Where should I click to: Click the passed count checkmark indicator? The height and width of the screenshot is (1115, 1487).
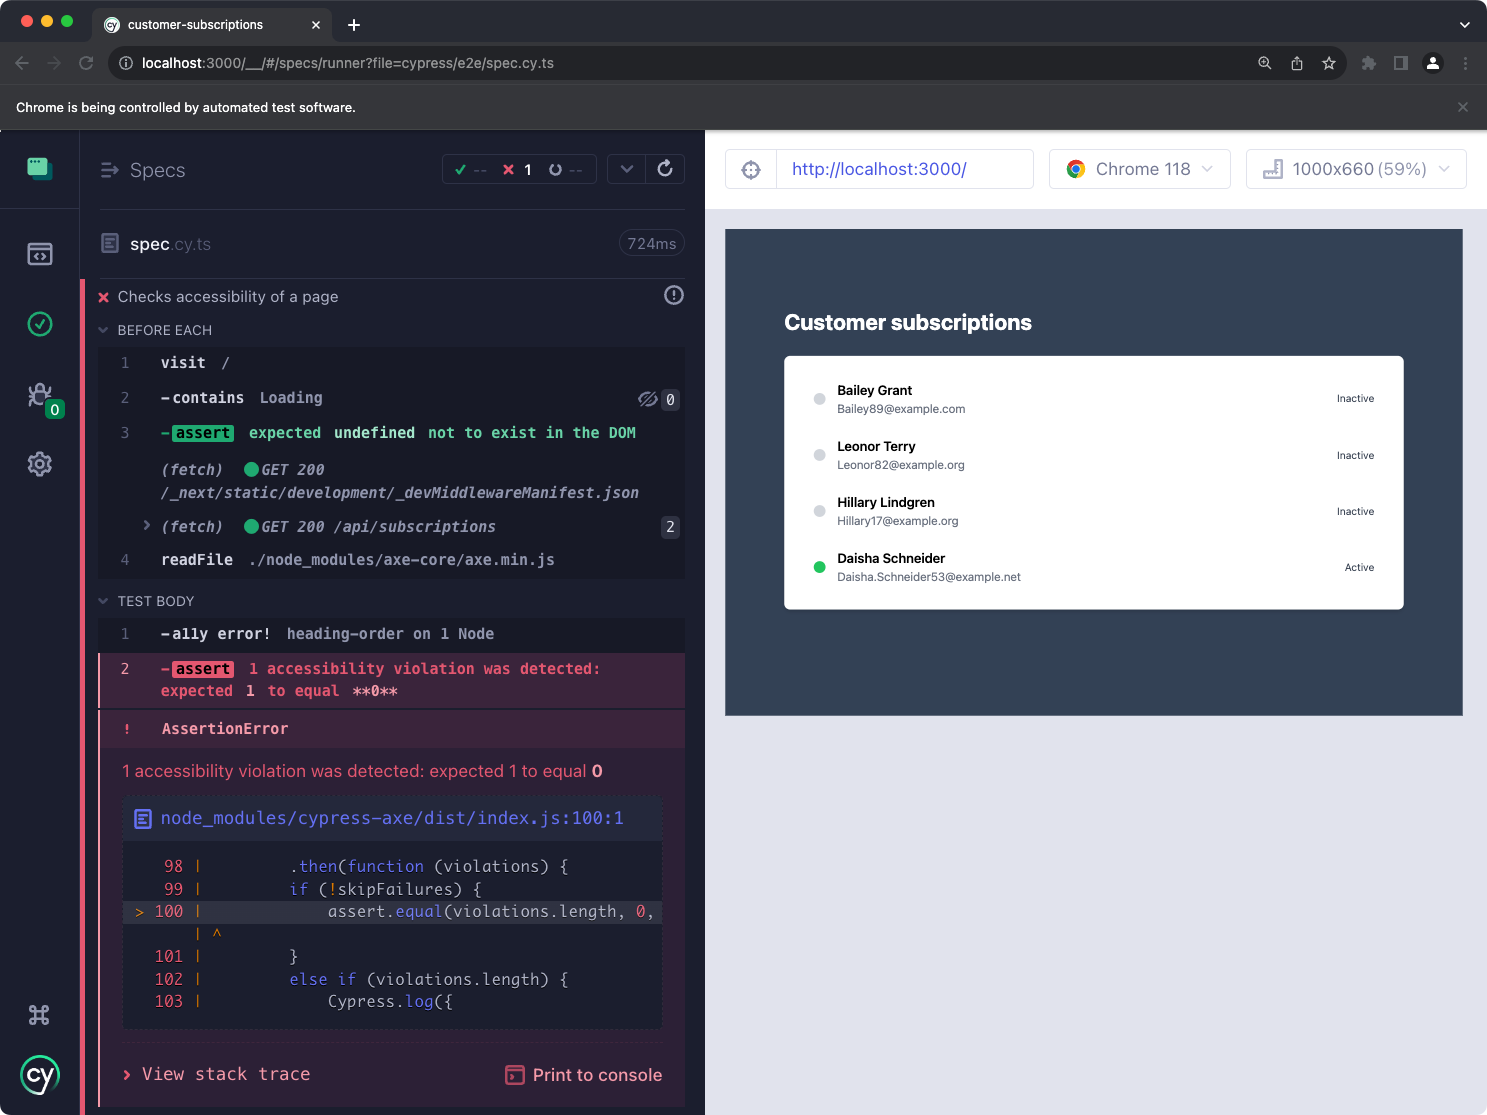pyautogui.click(x=470, y=169)
